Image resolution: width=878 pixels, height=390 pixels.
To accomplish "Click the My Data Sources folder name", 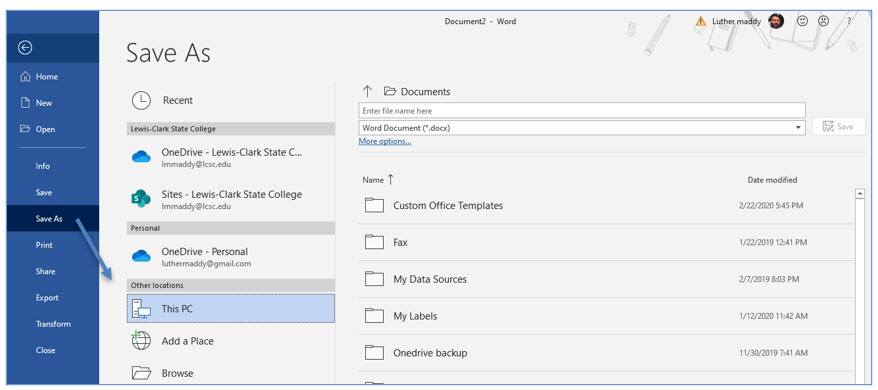I will point(430,279).
